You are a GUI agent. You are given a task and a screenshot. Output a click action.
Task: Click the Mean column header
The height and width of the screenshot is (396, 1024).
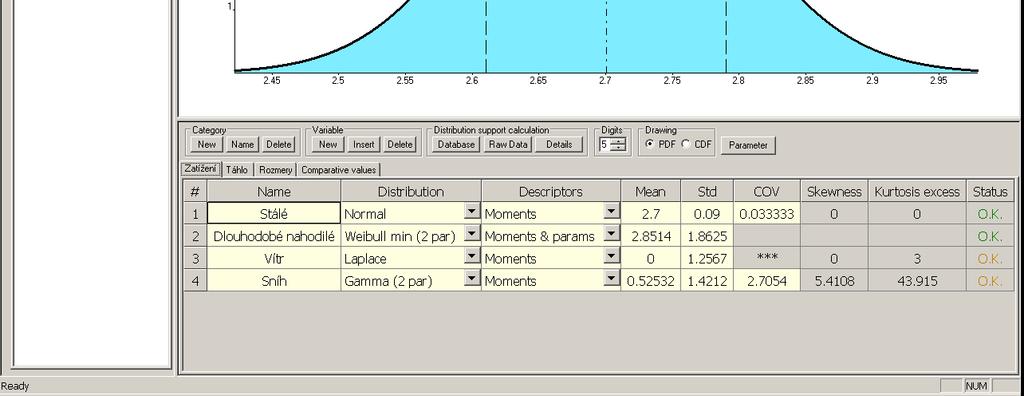(x=650, y=191)
